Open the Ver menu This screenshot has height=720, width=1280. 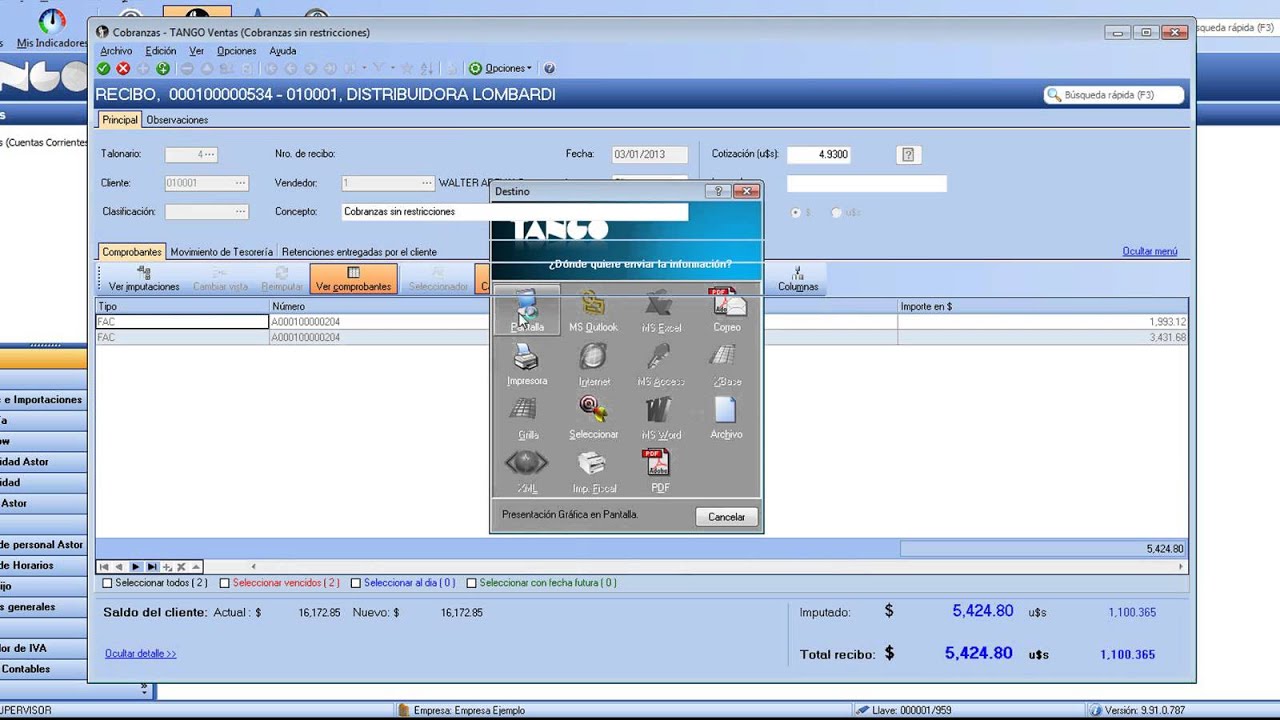(x=196, y=51)
